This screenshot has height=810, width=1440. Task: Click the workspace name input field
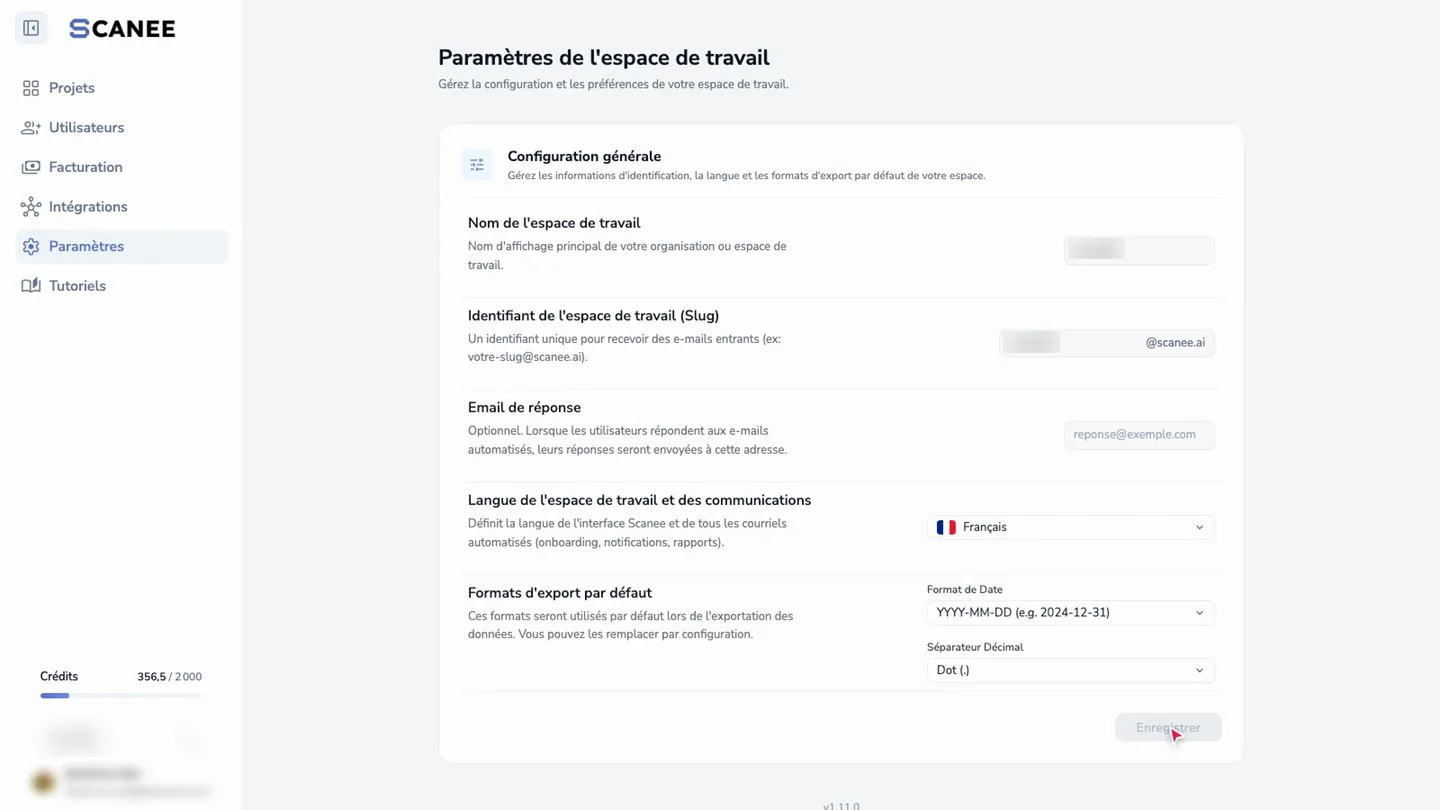(x=1139, y=250)
